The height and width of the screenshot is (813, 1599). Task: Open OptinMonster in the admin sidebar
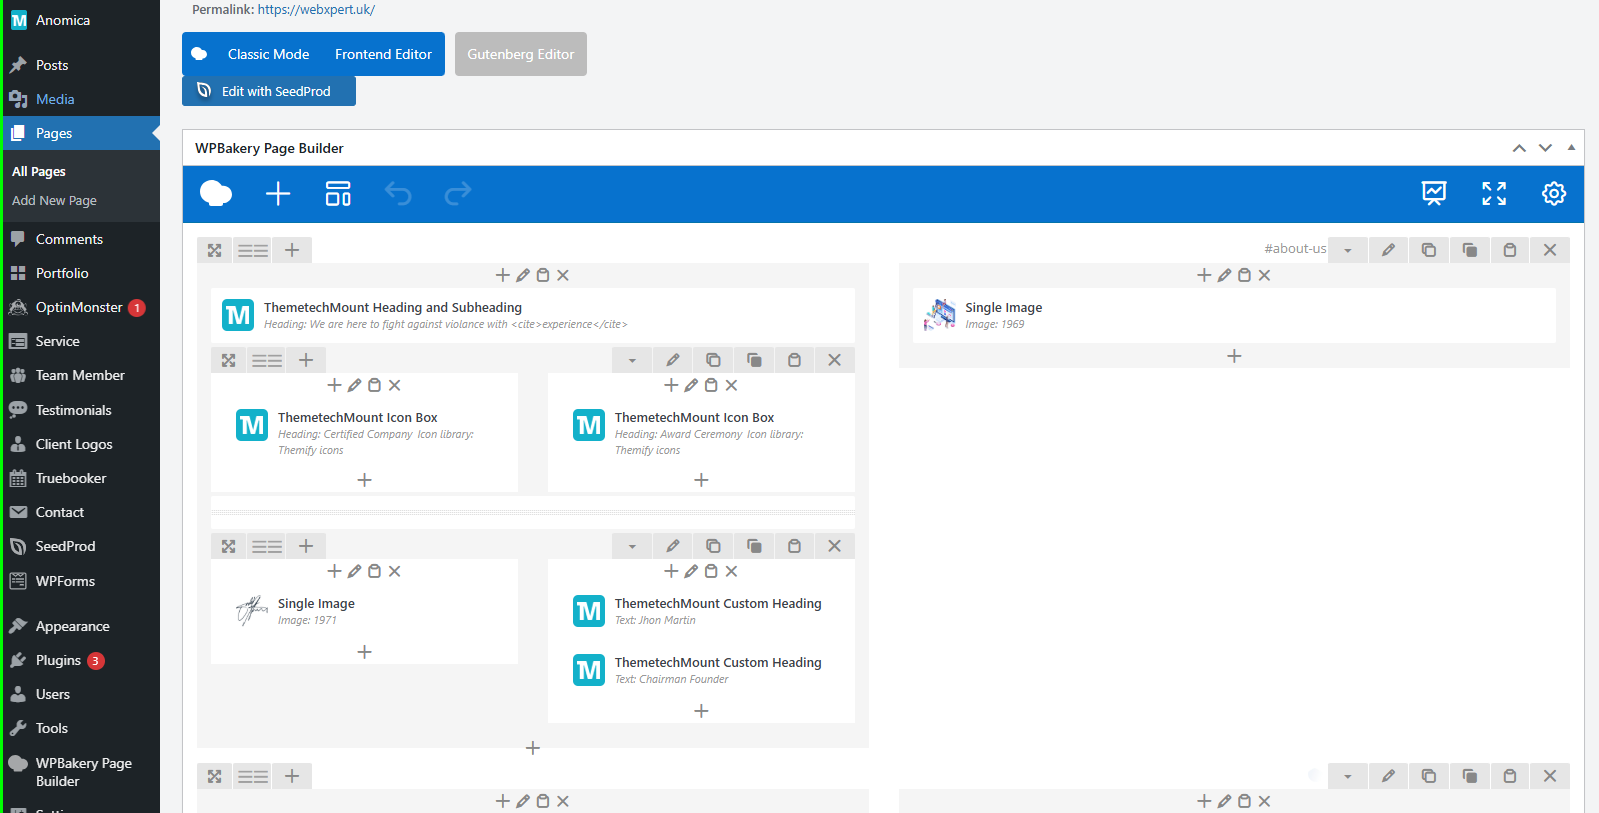point(79,307)
